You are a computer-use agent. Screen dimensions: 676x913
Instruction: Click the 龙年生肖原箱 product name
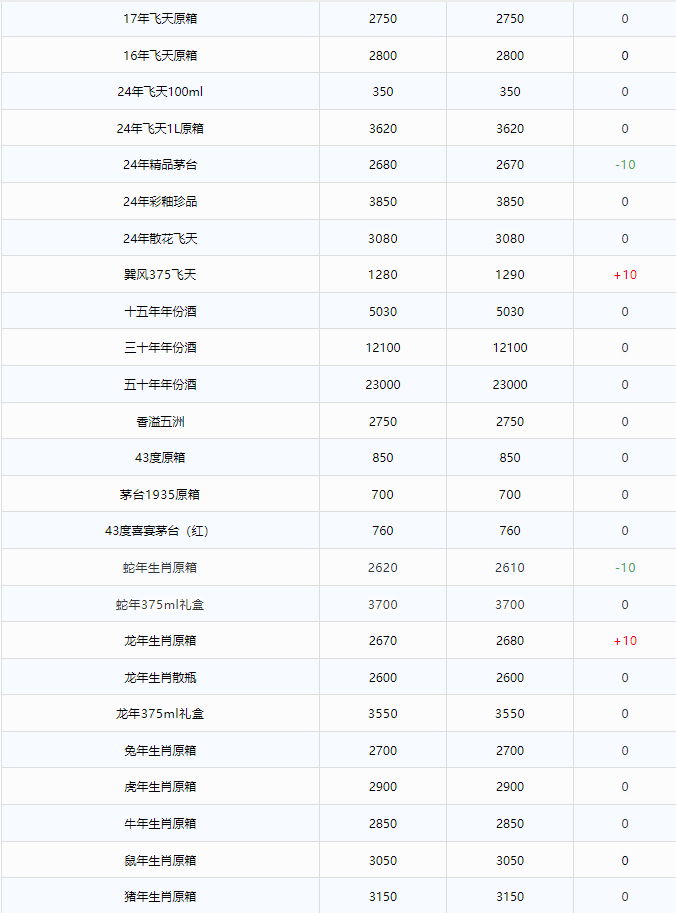point(160,640)
